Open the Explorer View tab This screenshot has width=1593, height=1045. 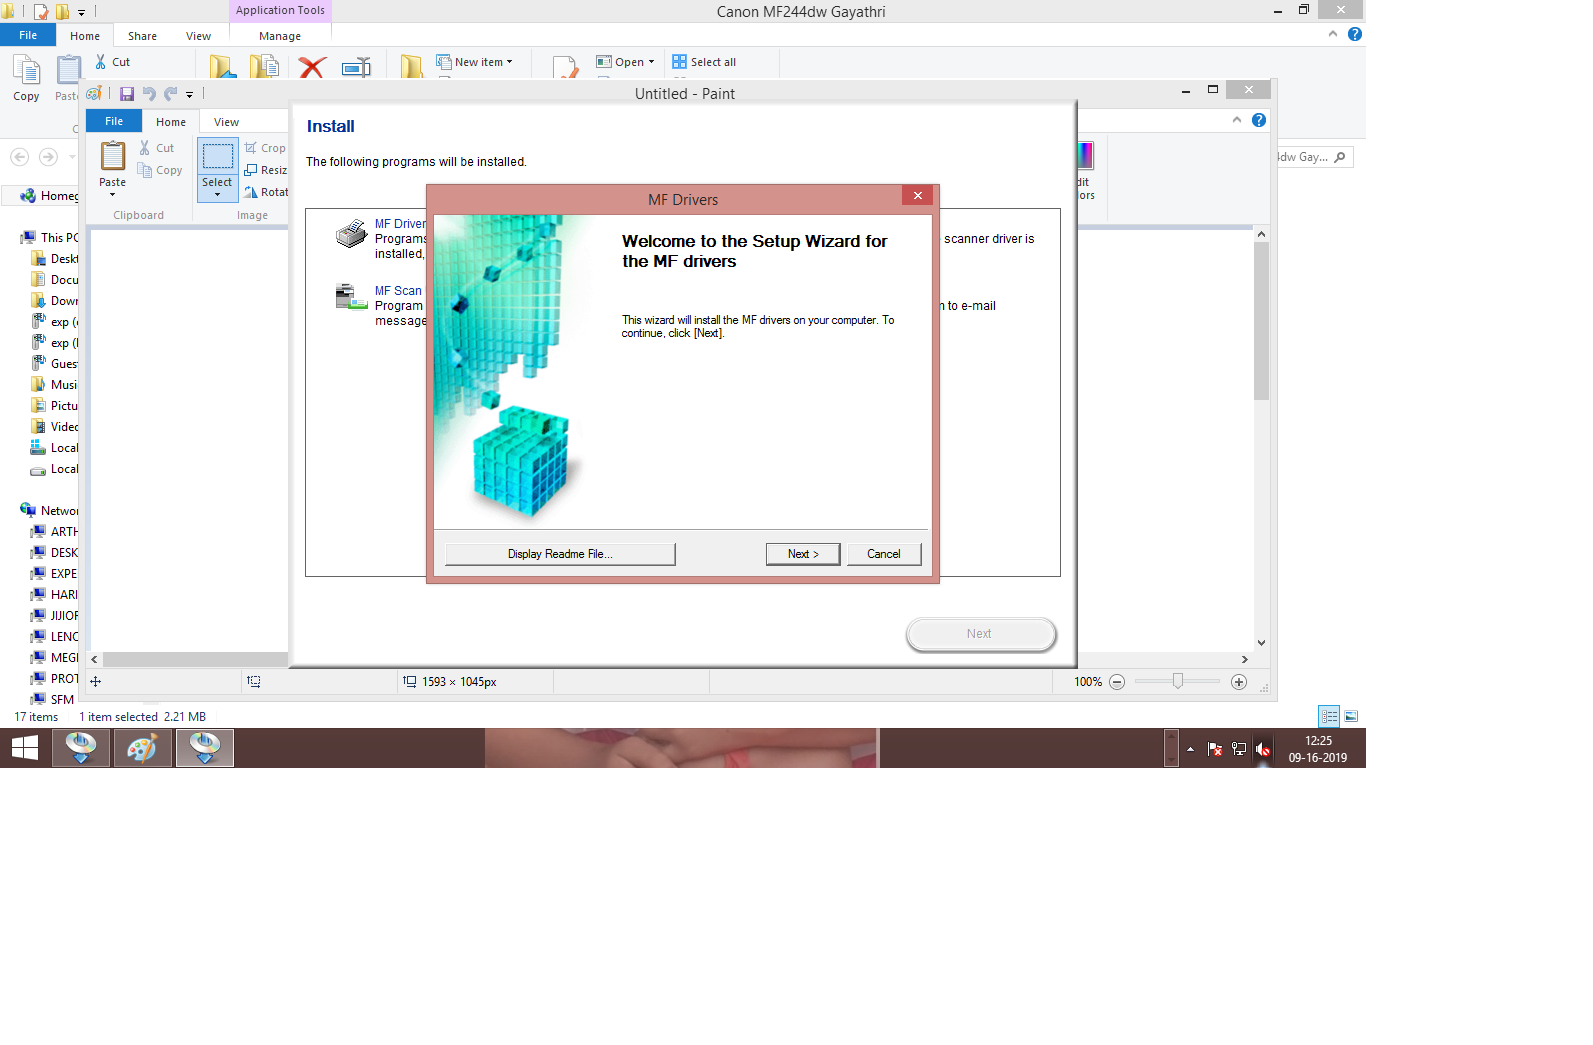tap(198, 36)
